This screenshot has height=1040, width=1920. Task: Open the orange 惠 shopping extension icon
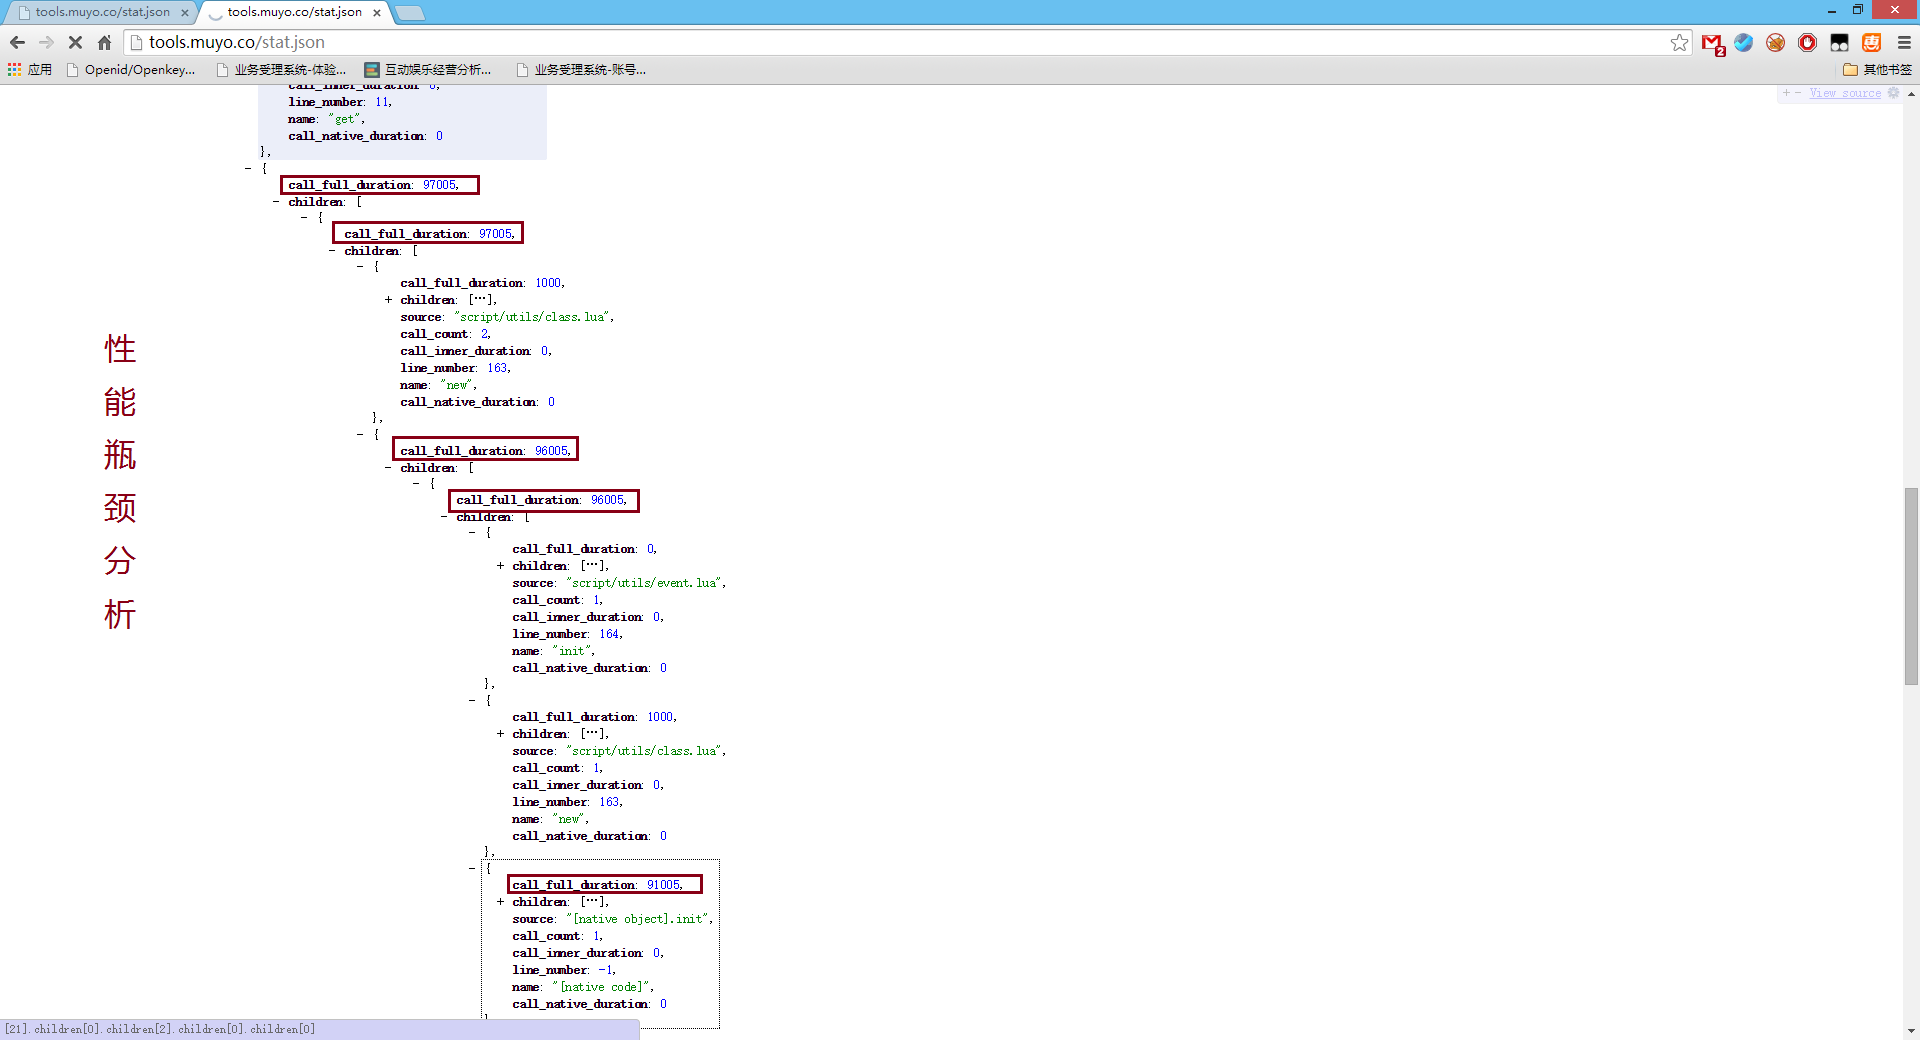click(1871, 42)
